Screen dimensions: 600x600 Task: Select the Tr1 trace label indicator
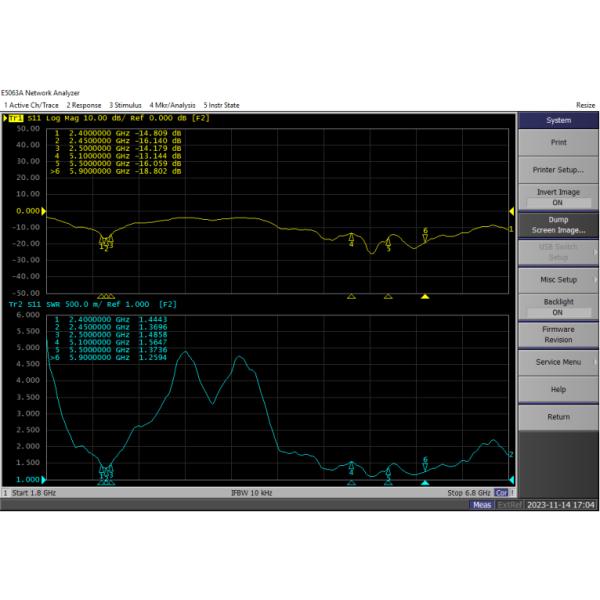click(x=16, y=119)
